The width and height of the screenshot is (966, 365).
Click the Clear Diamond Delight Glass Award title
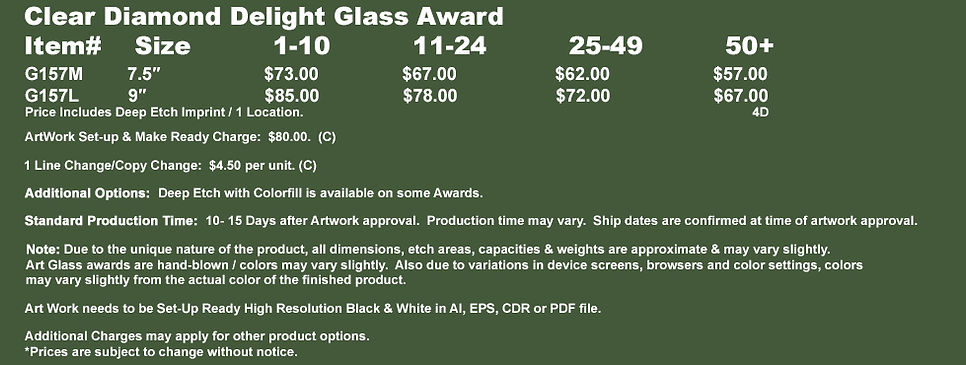coord(264,17)
